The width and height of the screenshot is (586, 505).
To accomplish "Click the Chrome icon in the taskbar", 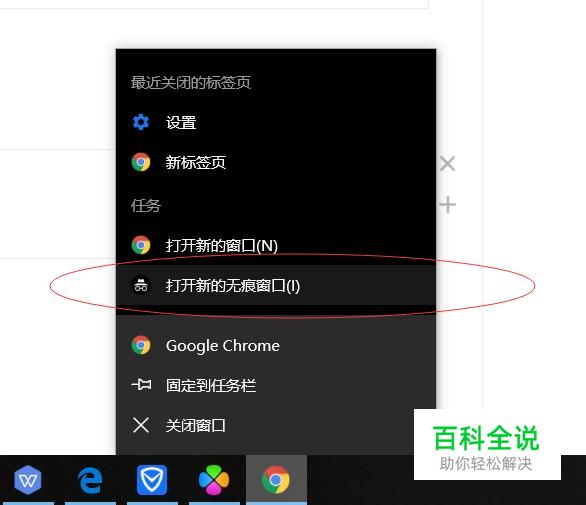I will coord(276,480).
